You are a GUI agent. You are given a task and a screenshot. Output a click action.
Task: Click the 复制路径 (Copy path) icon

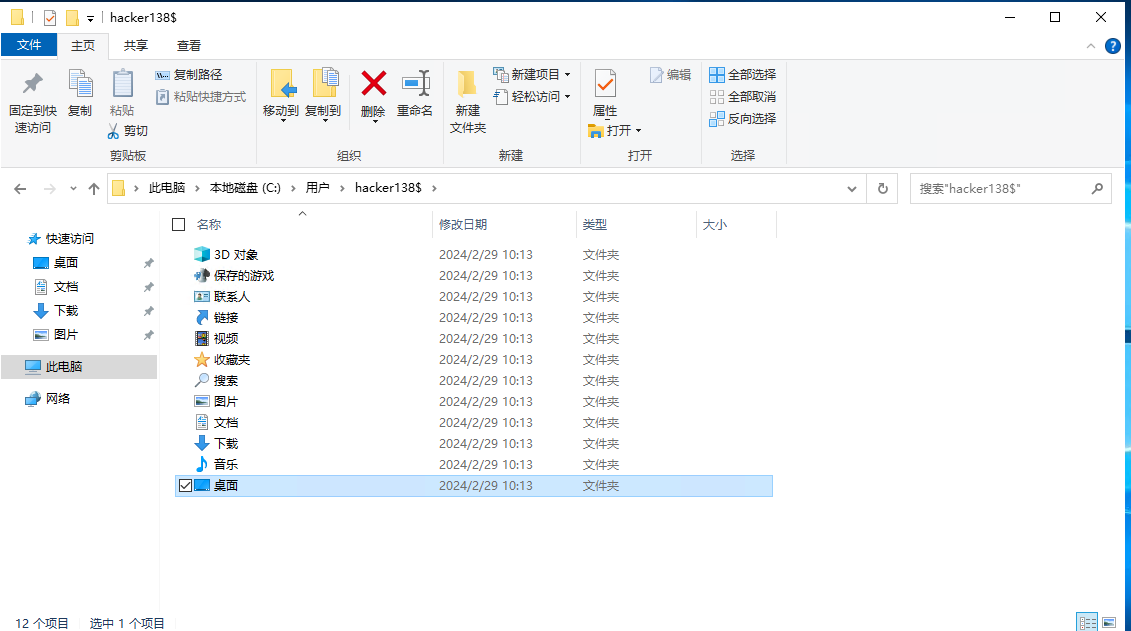163,75
